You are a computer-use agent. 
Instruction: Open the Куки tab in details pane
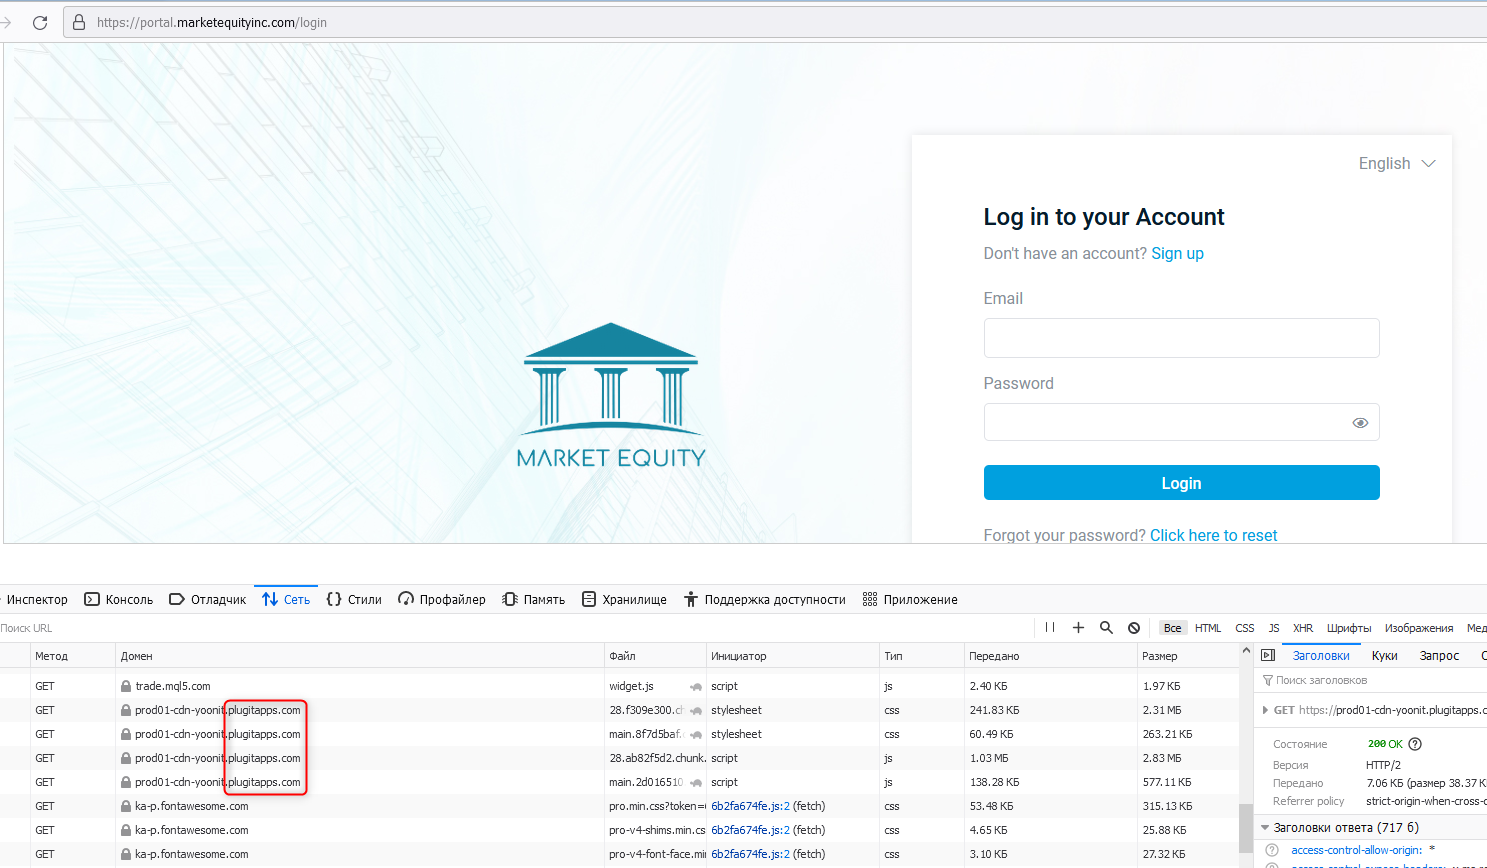pyautogui.click(x=1384, y=656)
